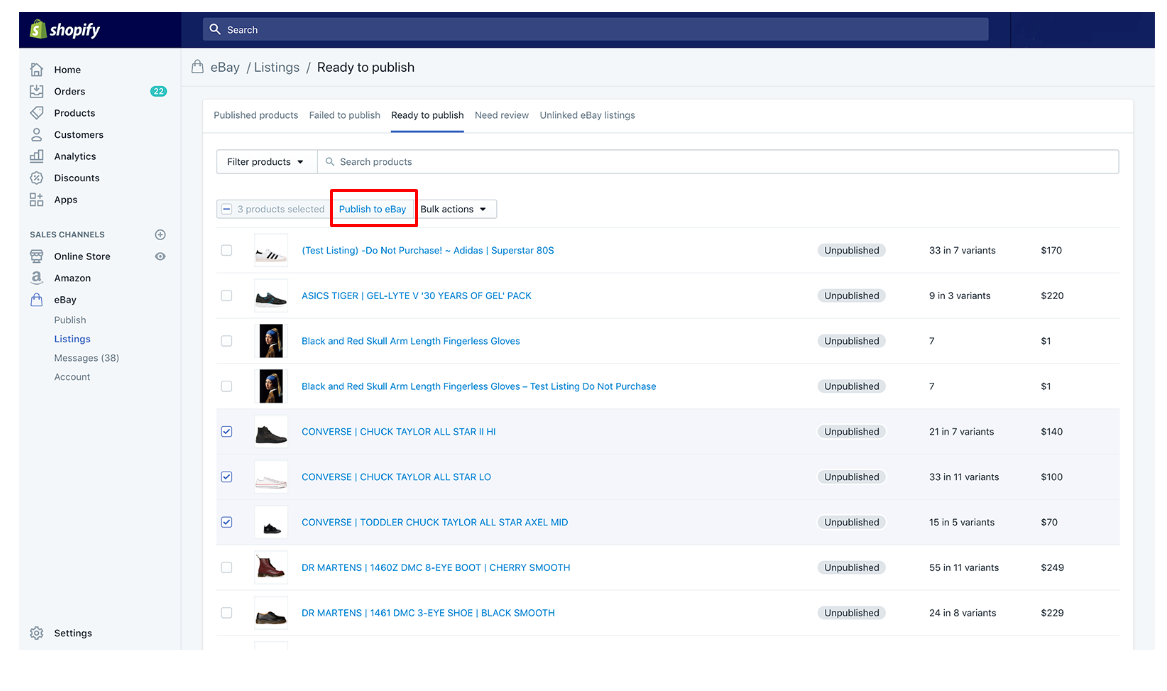Image resolution: width=1167 pixels, height=691 pixels.
Task: Uncheck CONVERSE CHUCK TAYLOR ALL STAR LO
Action: coord(226,477)
